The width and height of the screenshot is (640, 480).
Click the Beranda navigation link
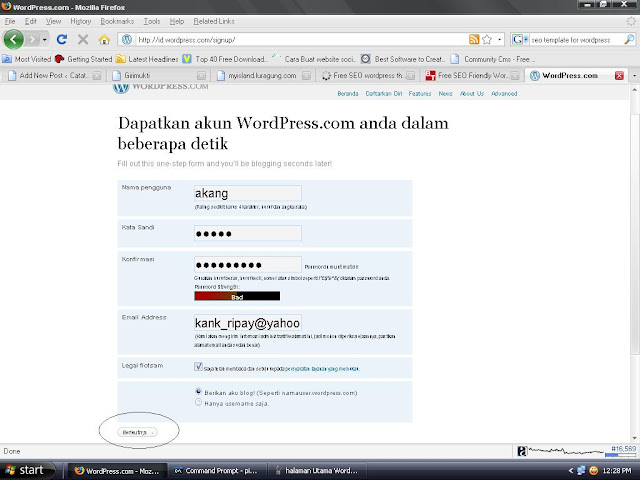[348, 93]
